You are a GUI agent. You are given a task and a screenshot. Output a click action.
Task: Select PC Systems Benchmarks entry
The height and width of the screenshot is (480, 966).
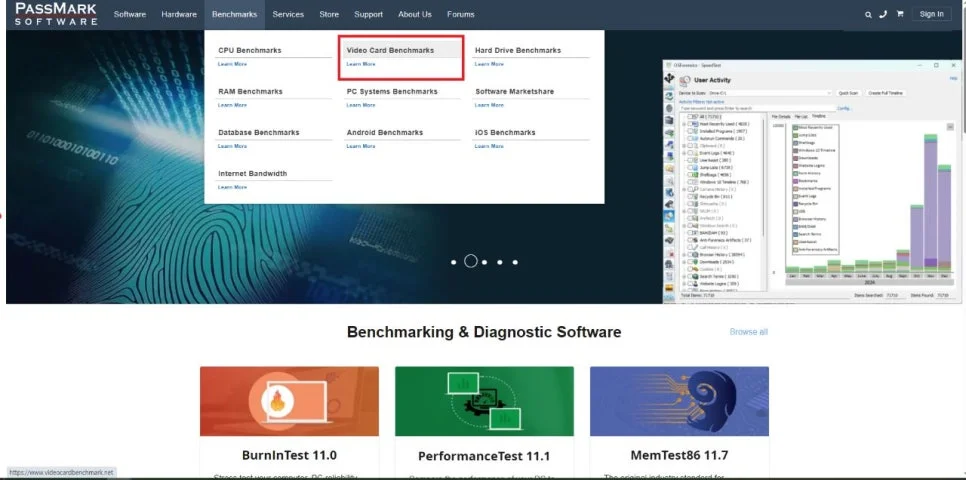pos(392,91)
